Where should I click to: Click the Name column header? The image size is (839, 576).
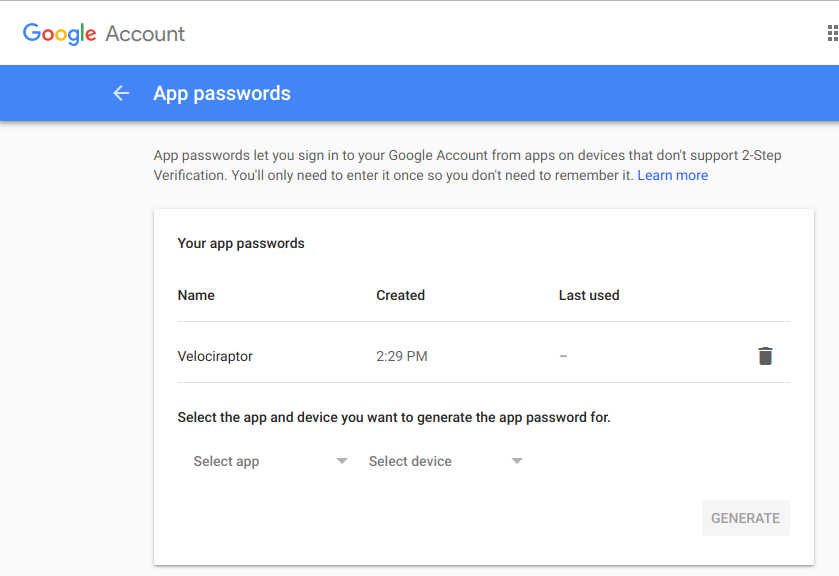(196, 295)
